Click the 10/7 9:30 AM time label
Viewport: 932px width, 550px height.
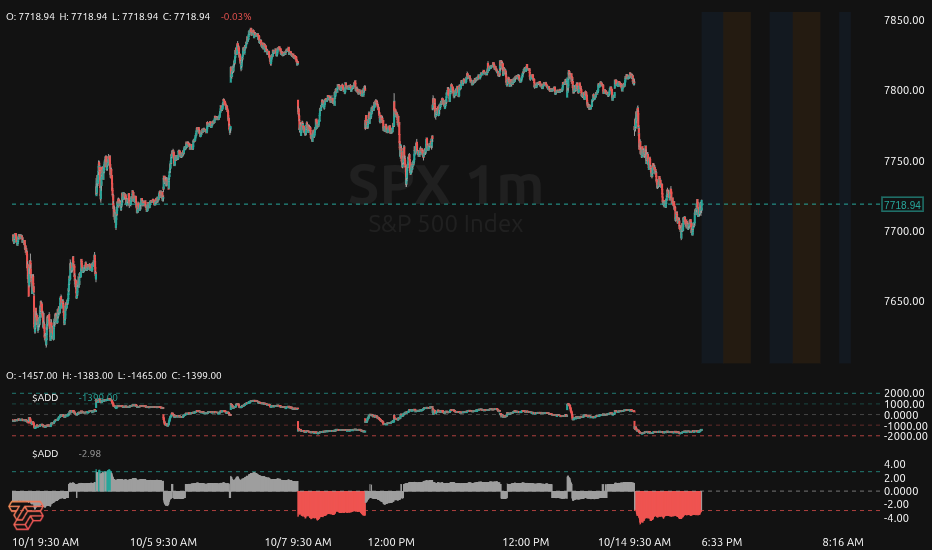tap(298, 542)
